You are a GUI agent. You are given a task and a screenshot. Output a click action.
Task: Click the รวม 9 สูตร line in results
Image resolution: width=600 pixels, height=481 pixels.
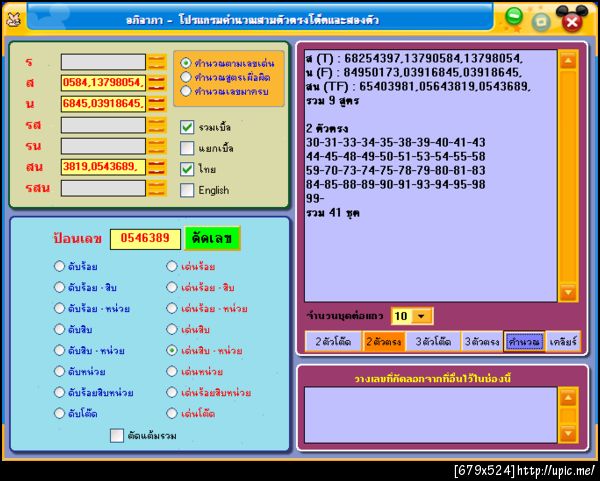tap(332, 101)
